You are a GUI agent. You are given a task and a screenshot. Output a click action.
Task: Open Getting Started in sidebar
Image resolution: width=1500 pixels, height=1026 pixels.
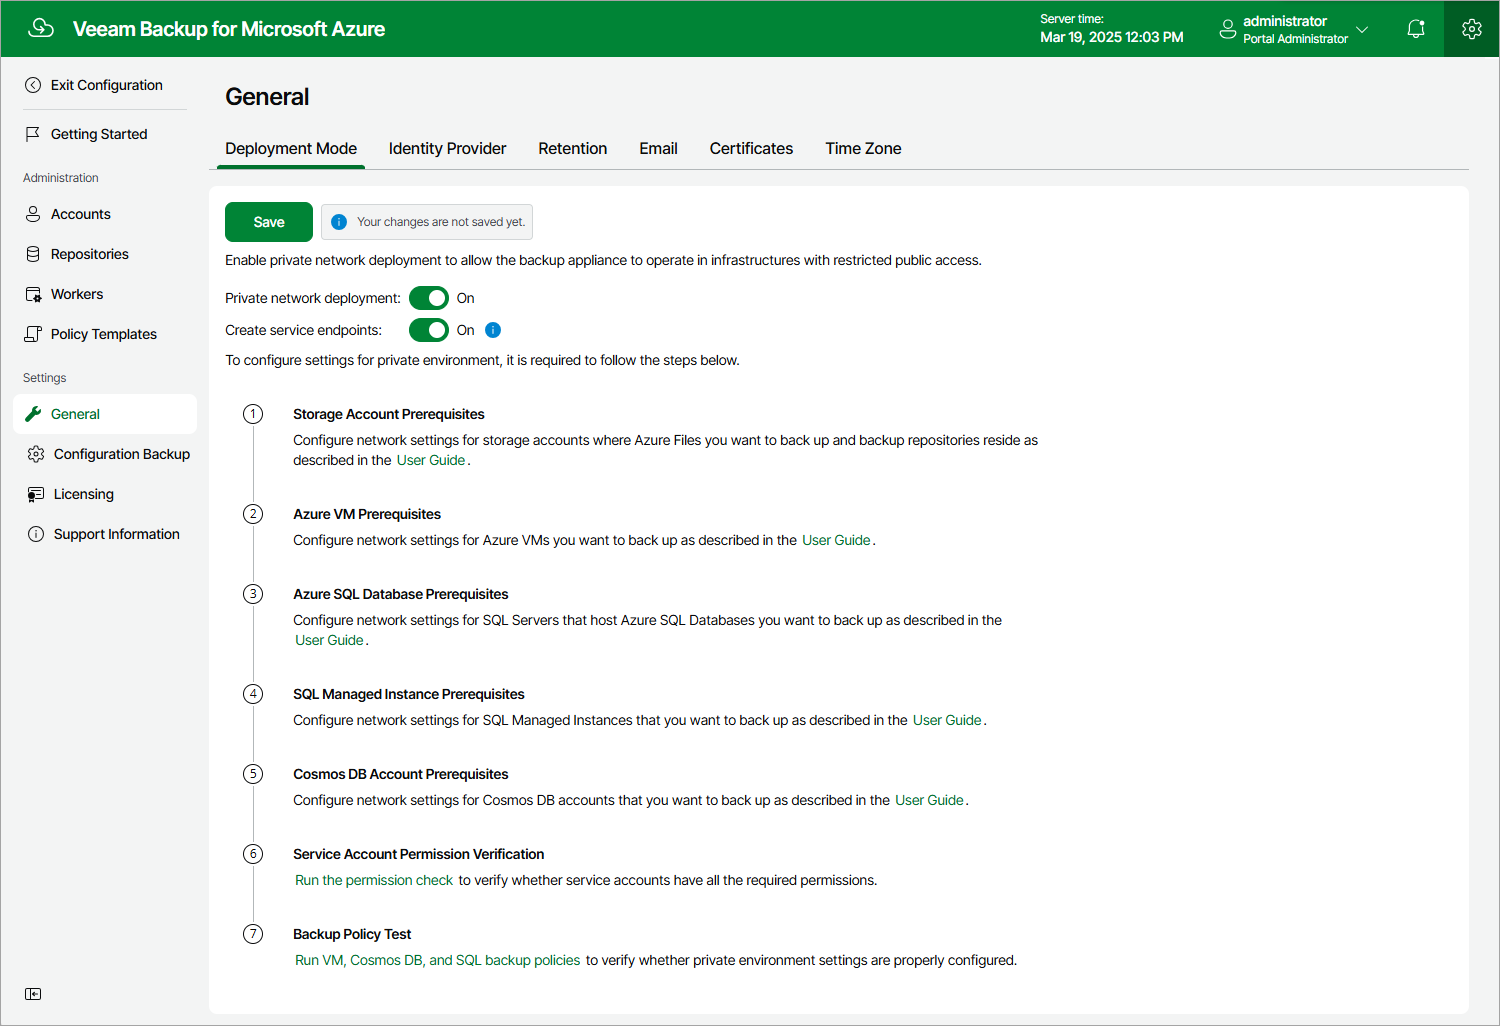[x=99, y=134]
